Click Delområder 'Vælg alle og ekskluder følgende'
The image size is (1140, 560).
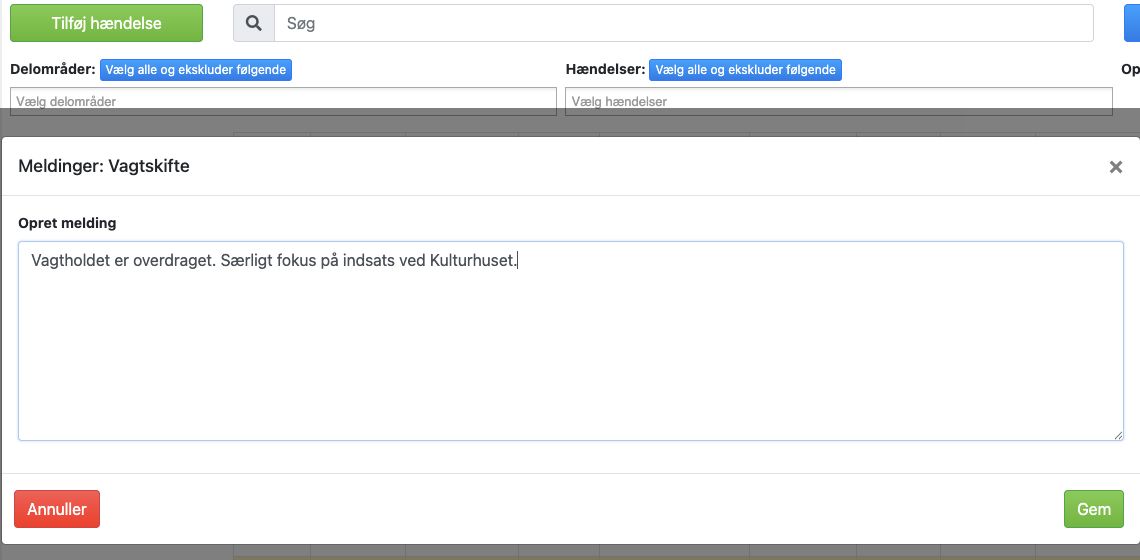coord(196,70)
